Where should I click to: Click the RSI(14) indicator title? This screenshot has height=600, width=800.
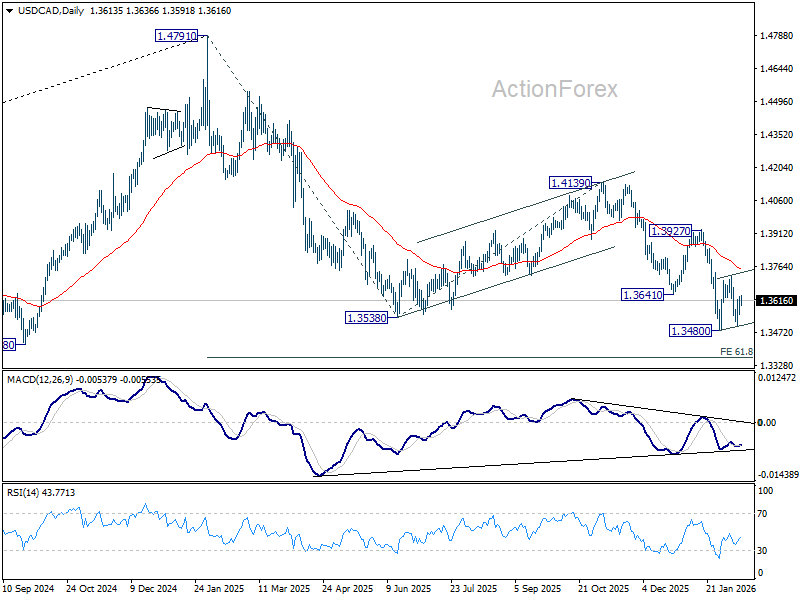pyautogui.click(x=20, y=492)
